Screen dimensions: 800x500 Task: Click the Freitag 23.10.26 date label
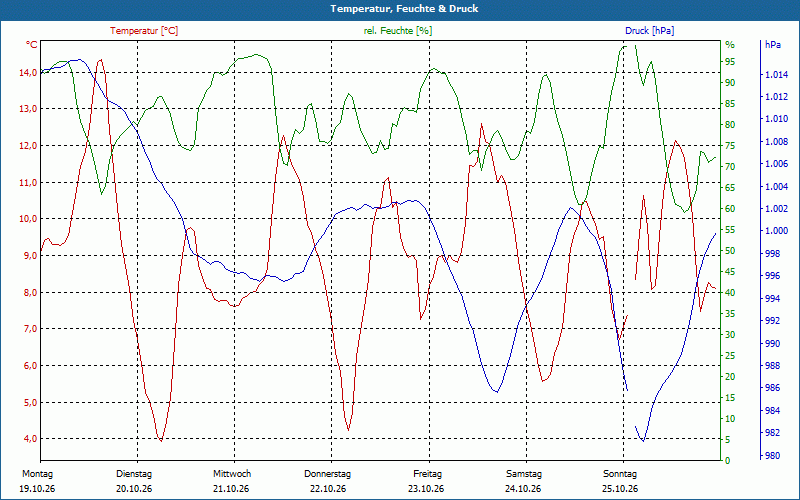(x=427, y=481)
